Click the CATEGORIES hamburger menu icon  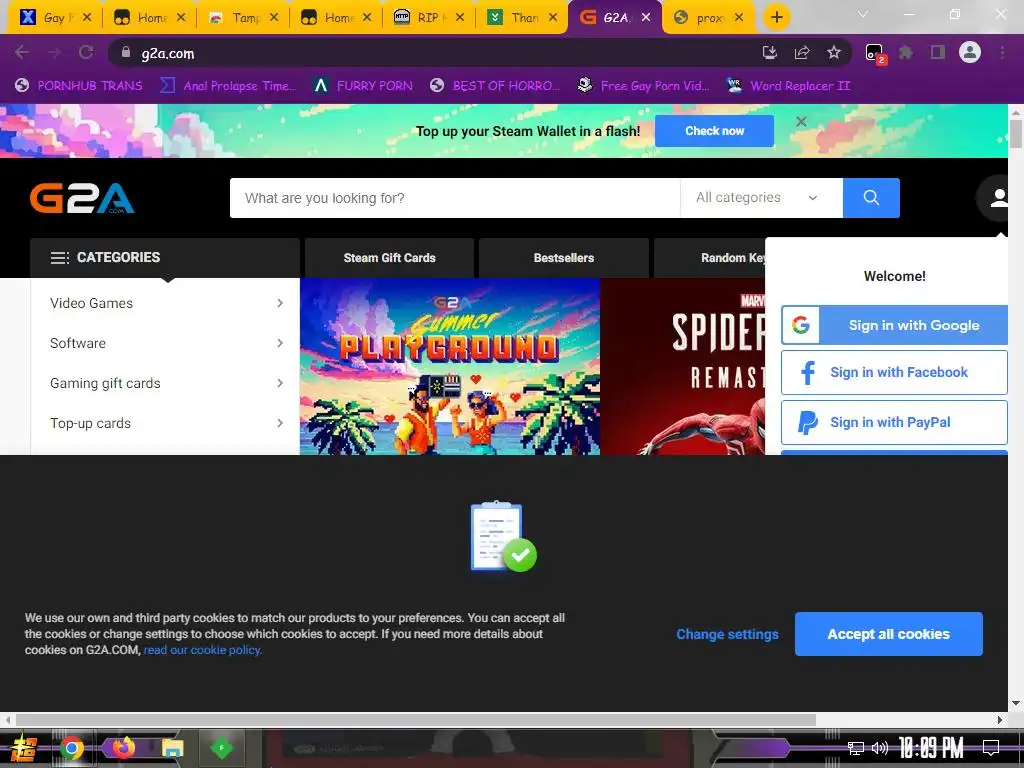tap(59, 258)
